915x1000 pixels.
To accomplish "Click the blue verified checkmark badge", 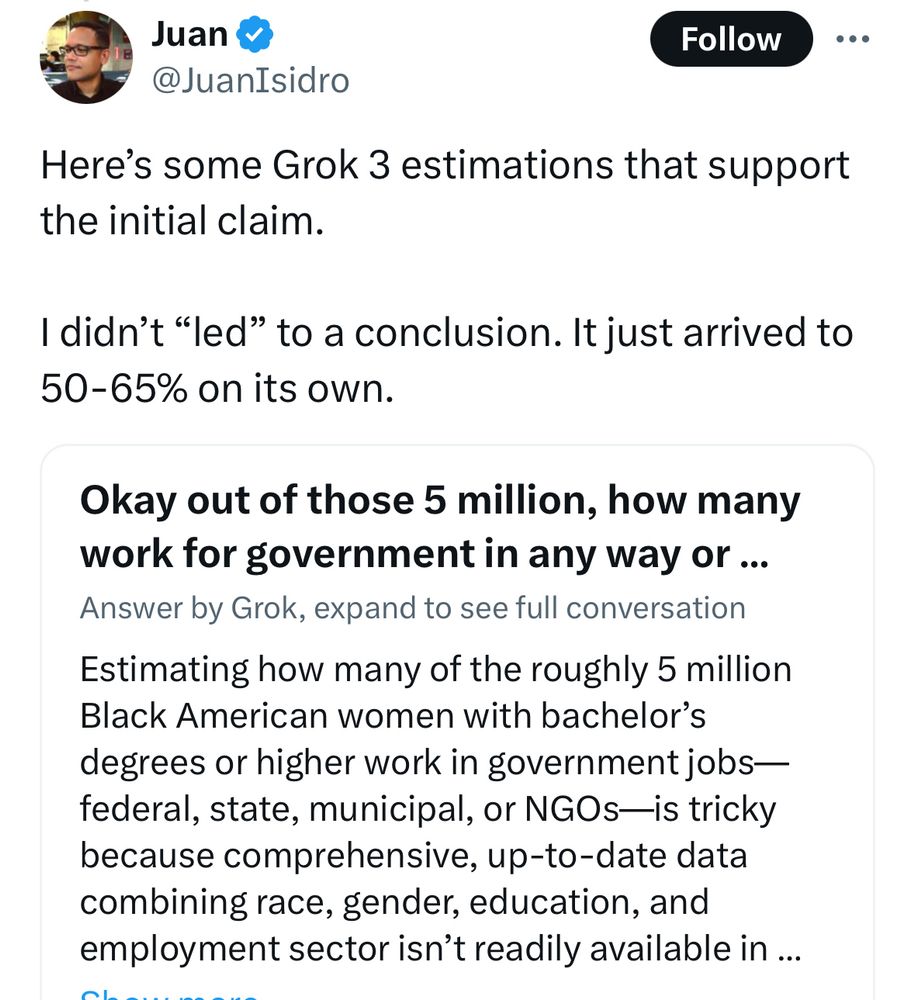I will 255,35.
